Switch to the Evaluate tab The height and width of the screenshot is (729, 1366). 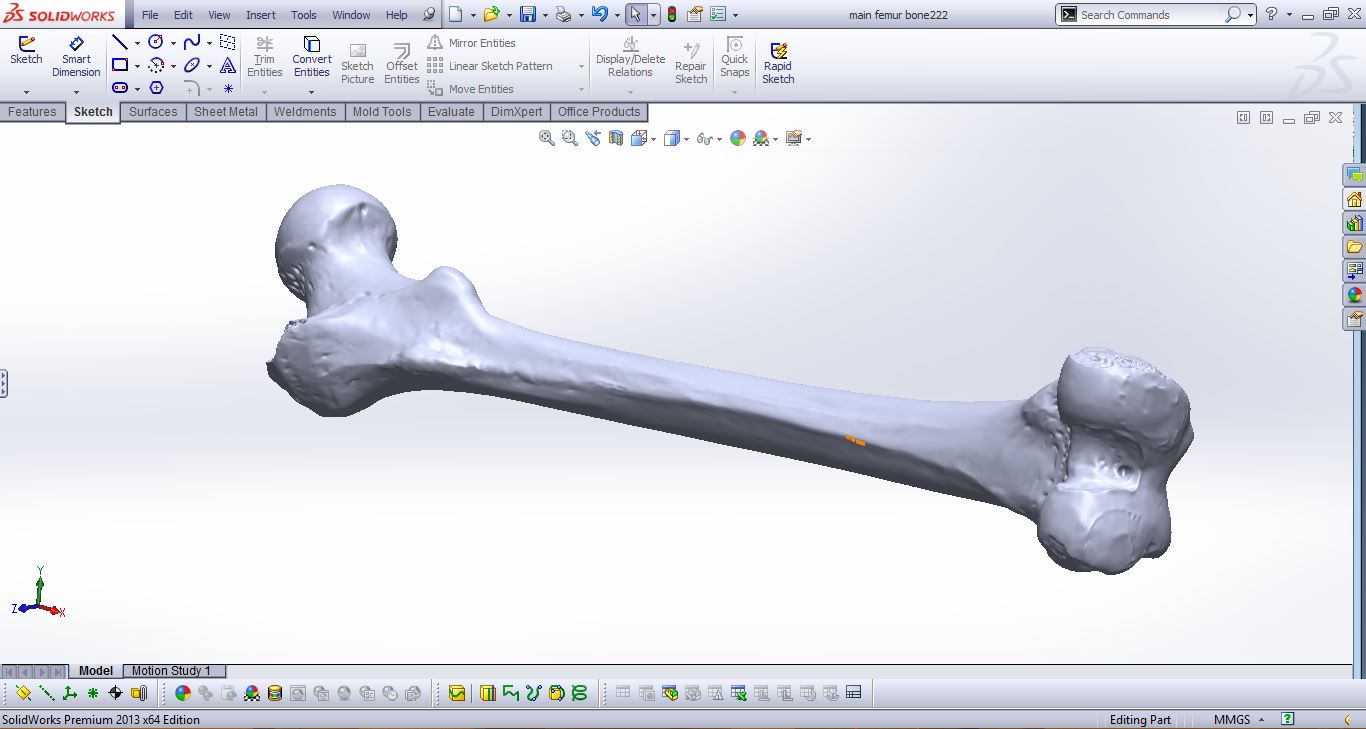[x=451, y=112]
